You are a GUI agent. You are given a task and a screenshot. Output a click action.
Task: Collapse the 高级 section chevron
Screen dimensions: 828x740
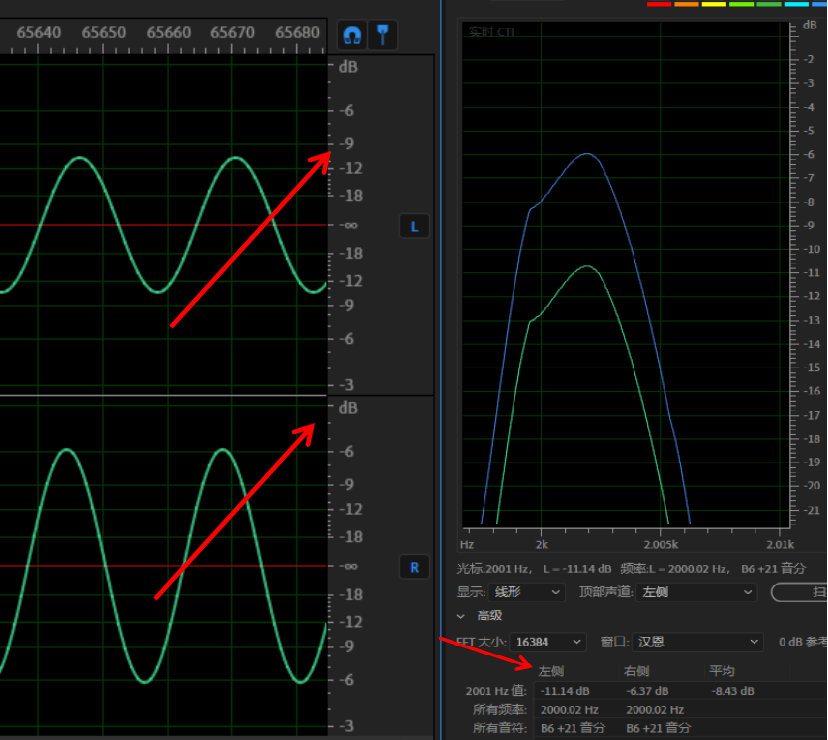(x=461, y=617)
